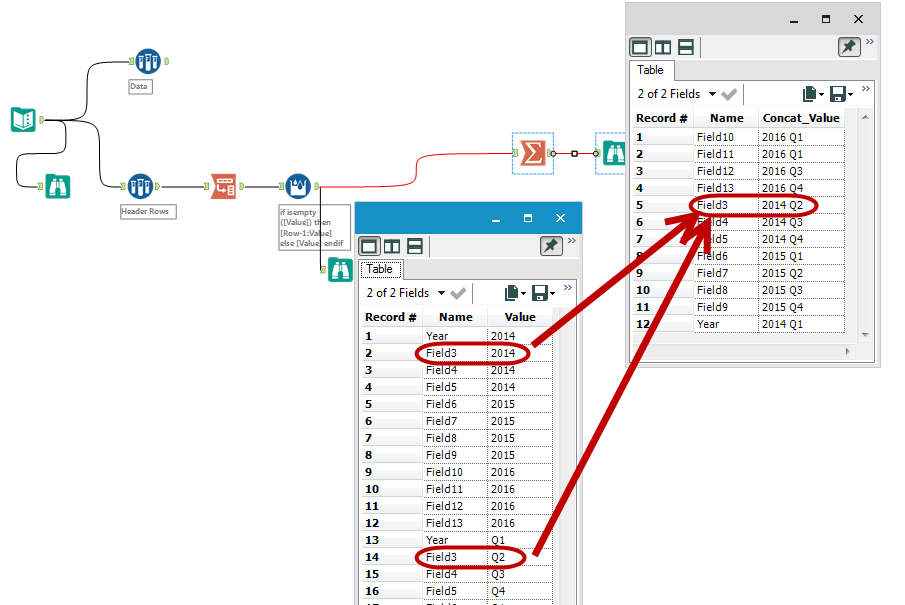Click scroll down arrow in Concat_Value window

(x=865, y=335)
